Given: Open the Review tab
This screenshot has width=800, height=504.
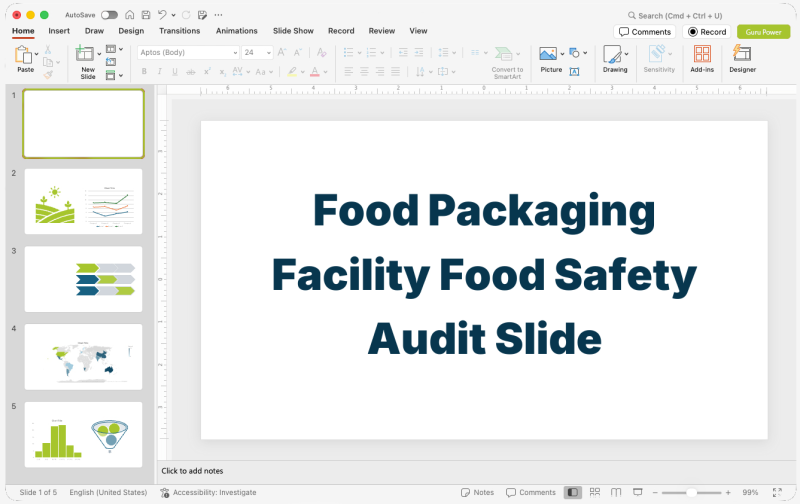Looking at the screenshot, I should (x=382, y=31).
